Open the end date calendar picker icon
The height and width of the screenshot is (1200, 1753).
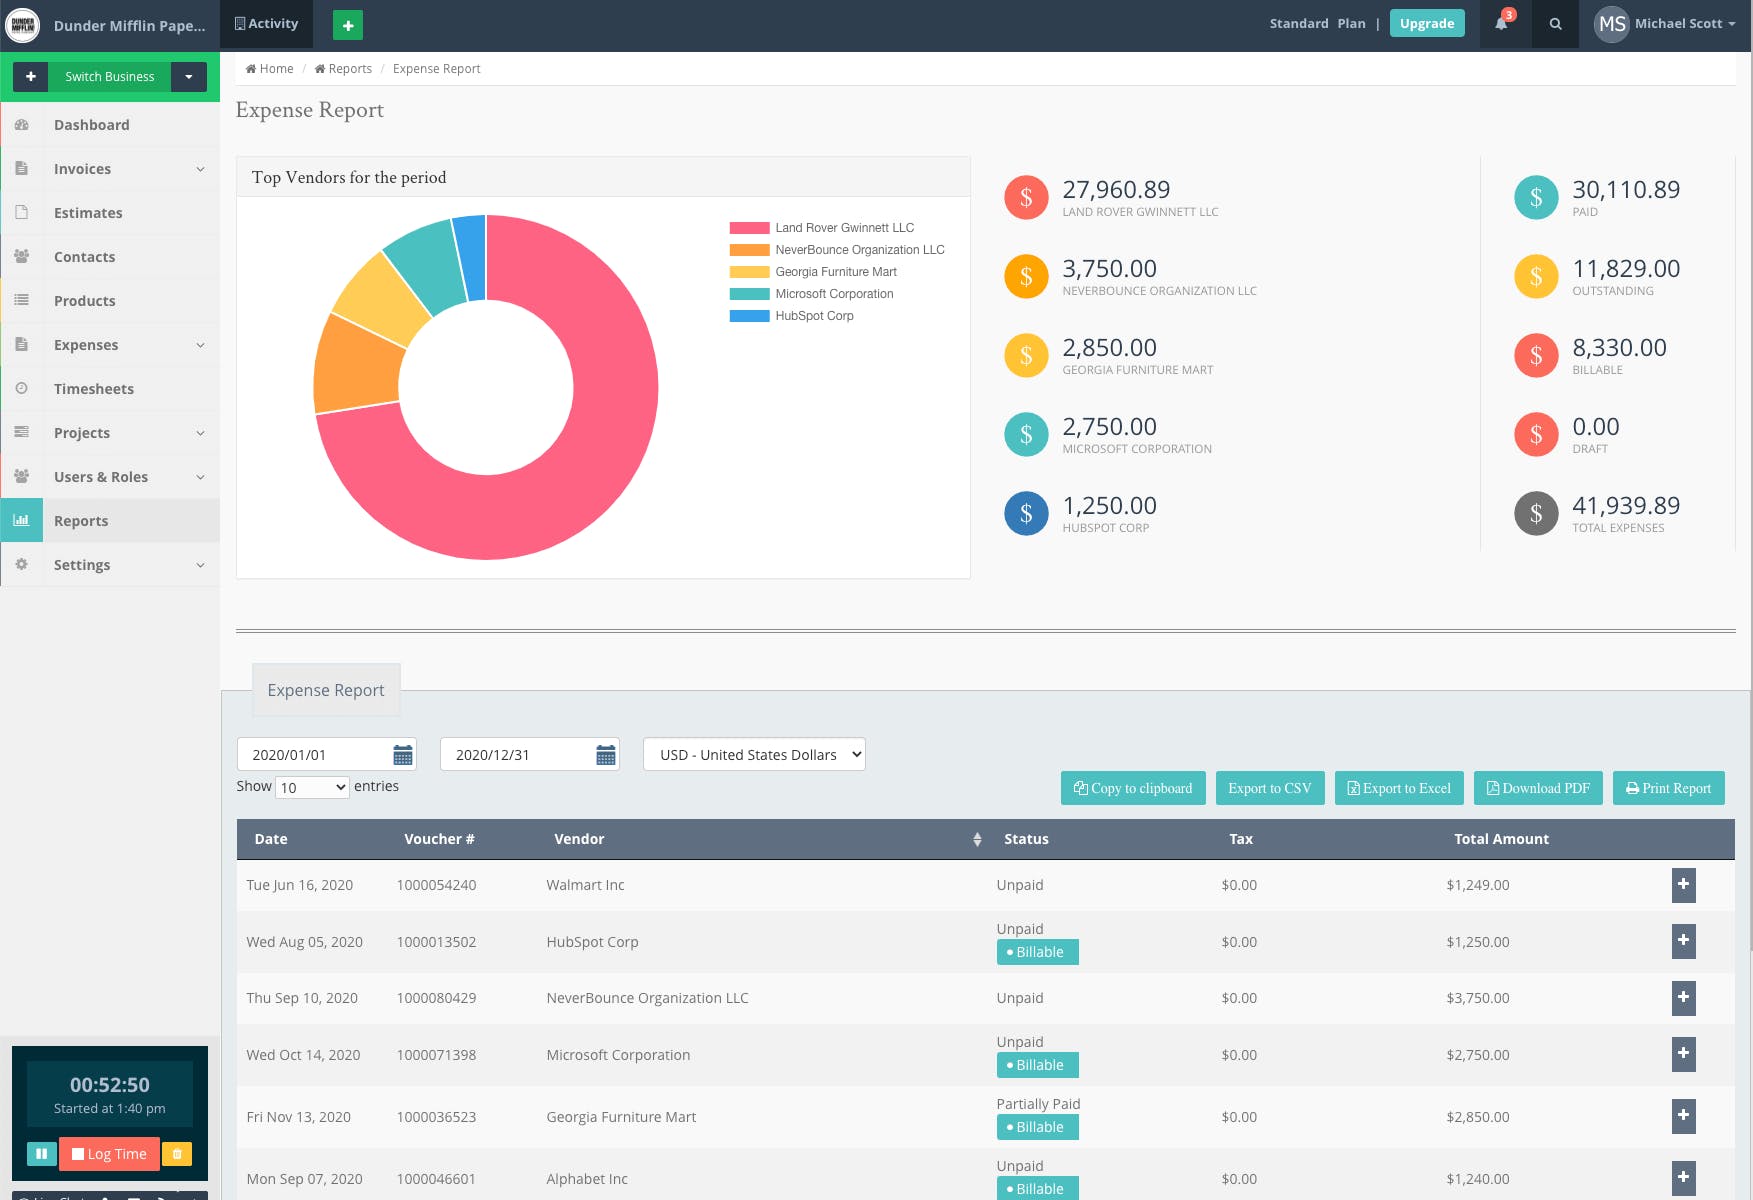click(x=606, y=754)
